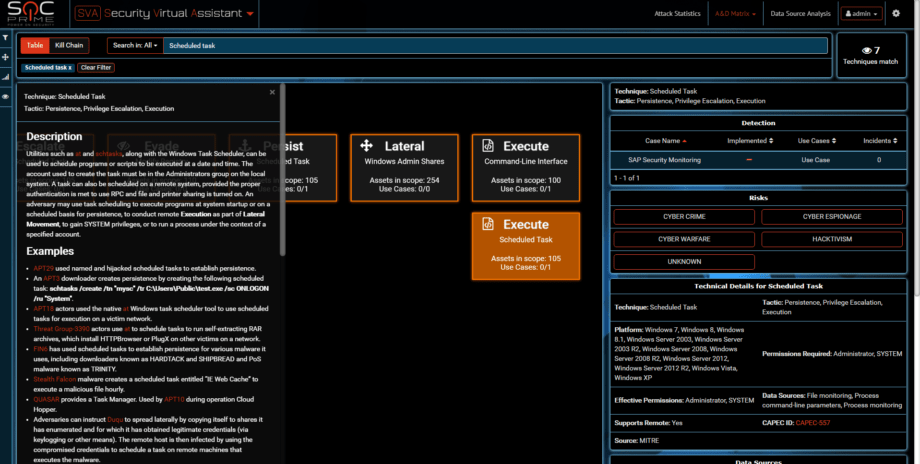
Task: Go to Attack Statistics
Action: [x=677, y=13]
